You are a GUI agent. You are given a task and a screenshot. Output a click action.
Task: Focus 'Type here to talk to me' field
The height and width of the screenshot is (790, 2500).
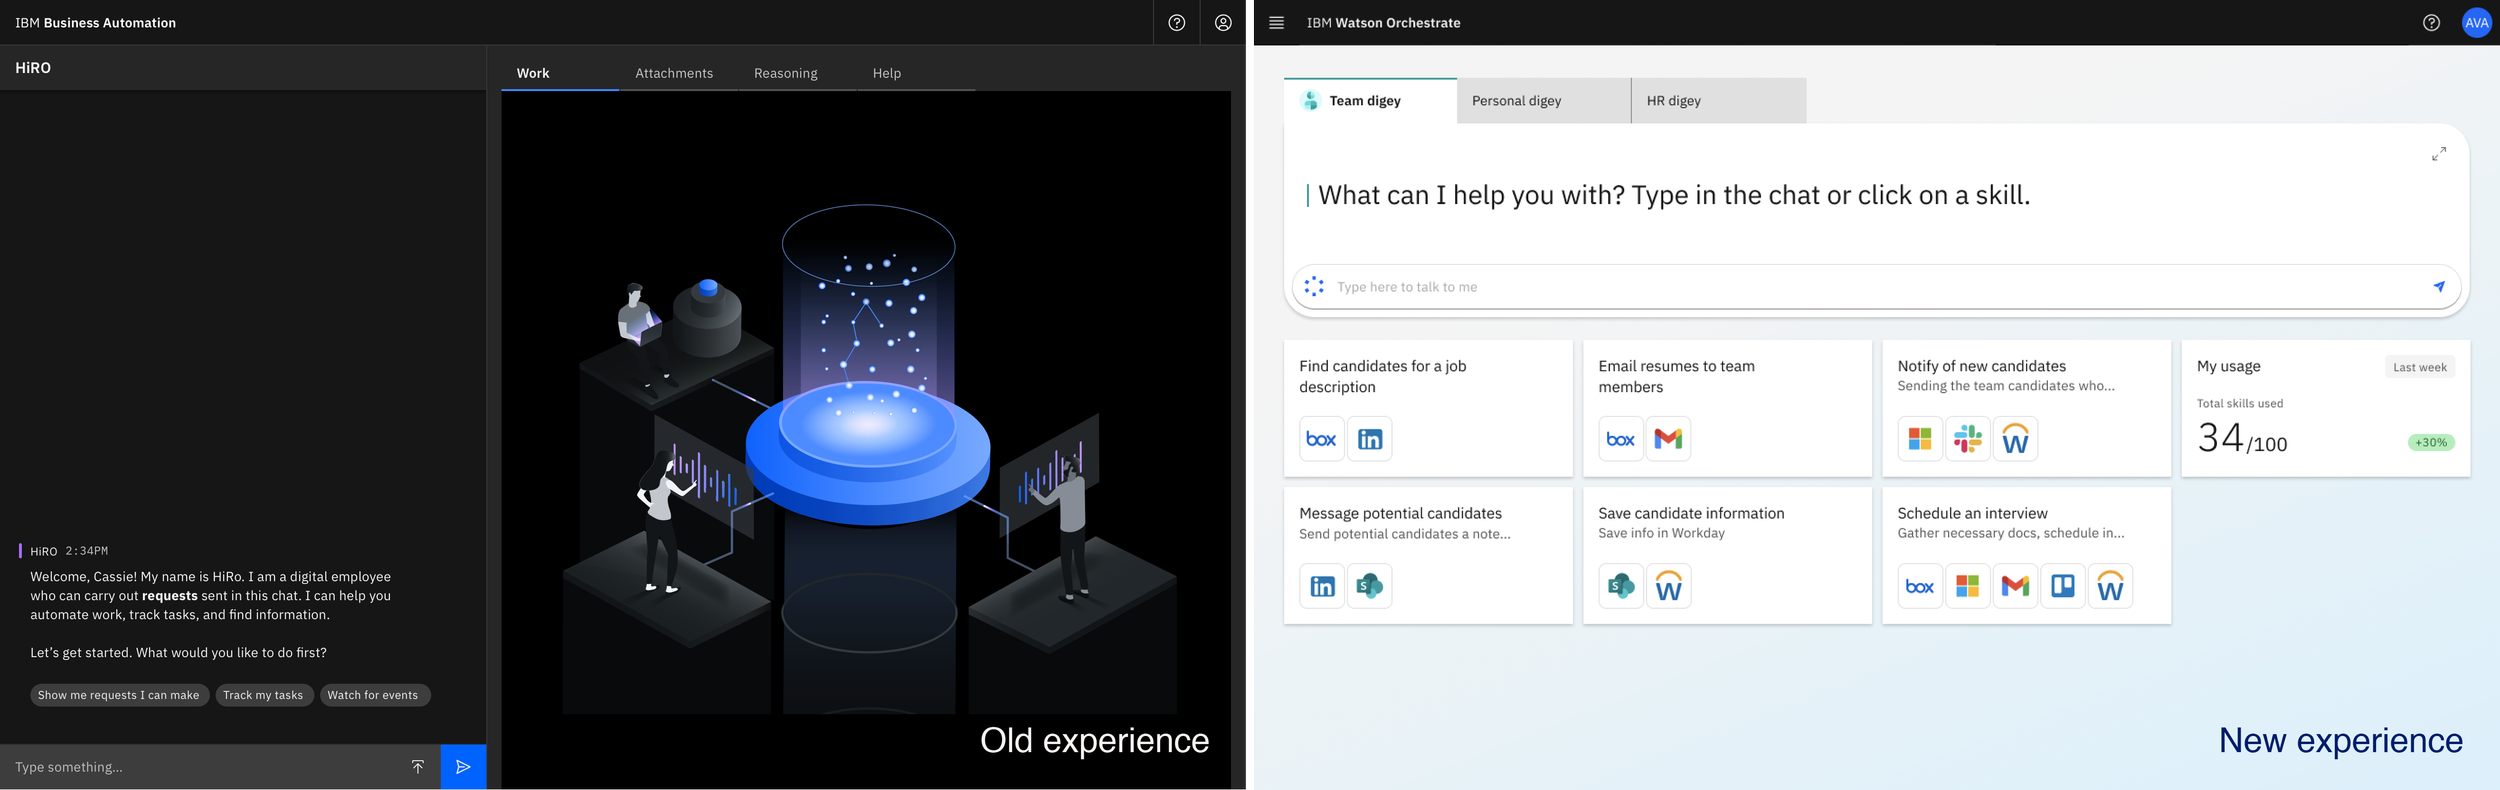[1875, 287]
